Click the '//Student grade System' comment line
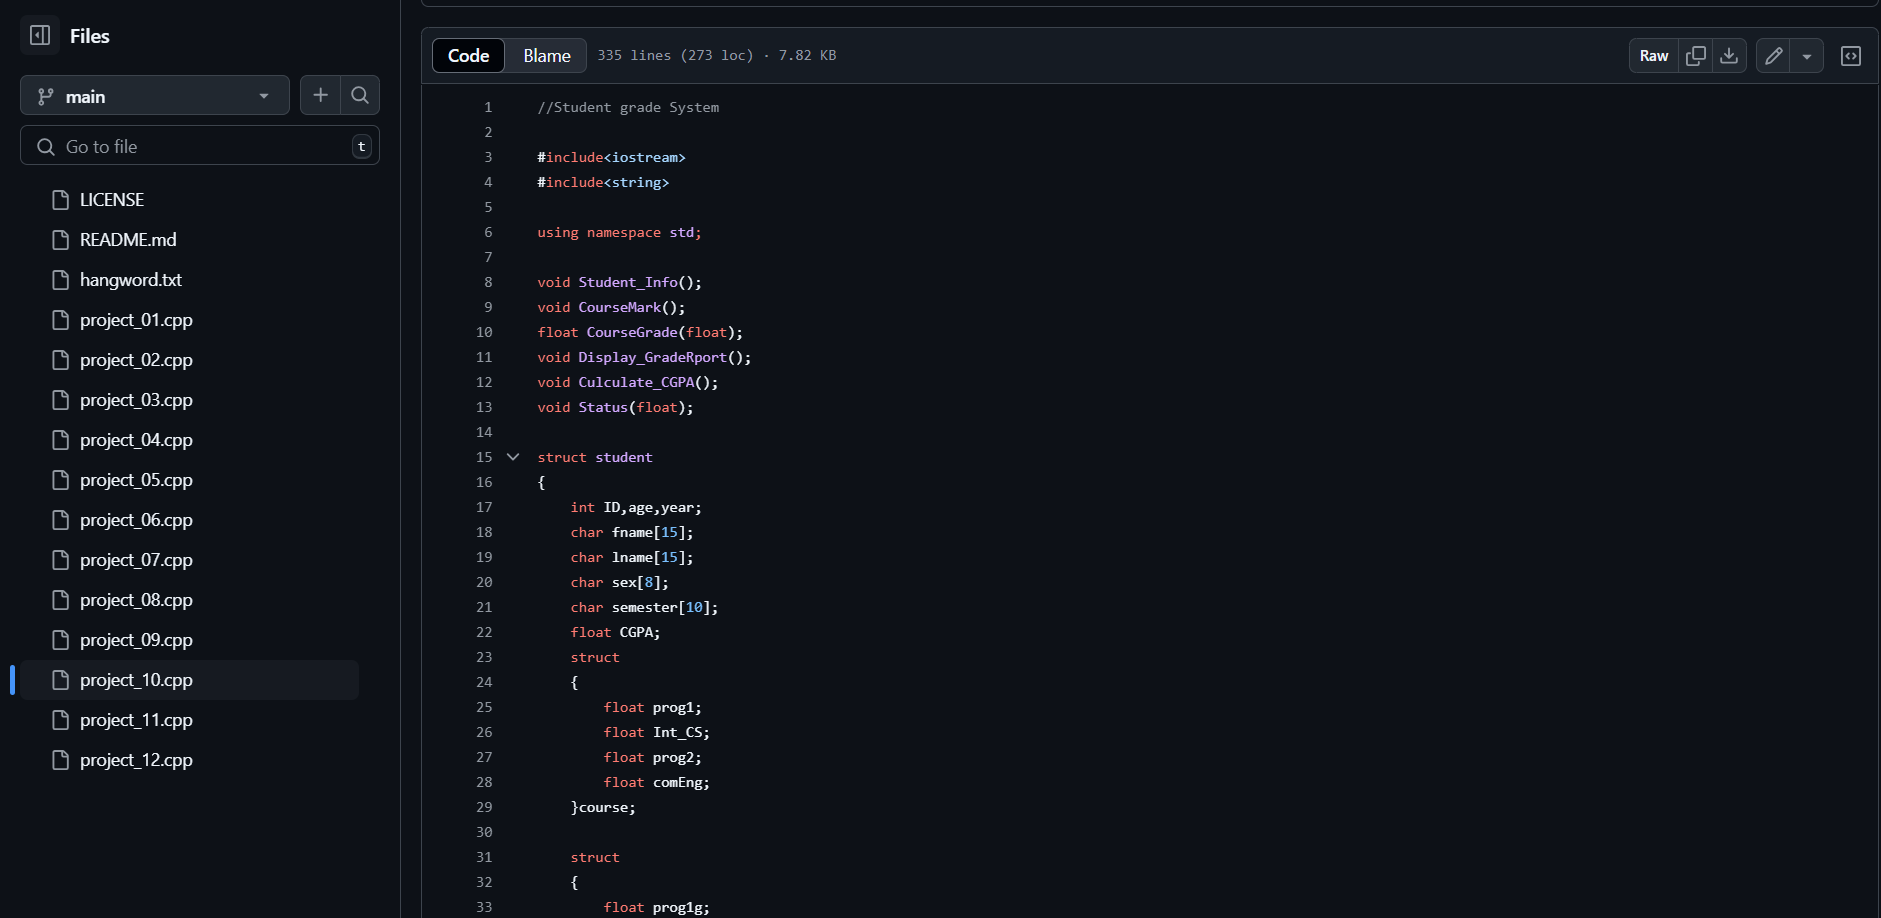This screenshot has height=918, width=1881. pos(628,107)
